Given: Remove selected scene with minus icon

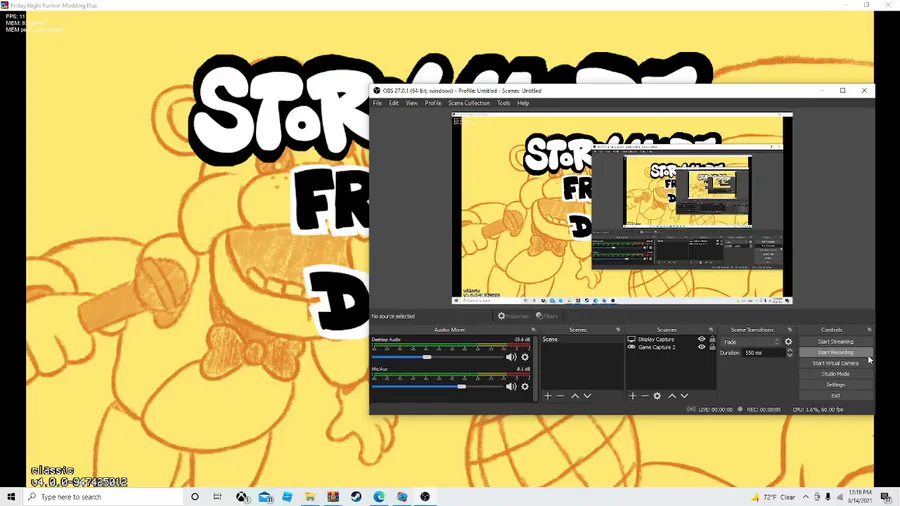Looking at the screenshot, I should (x=560, y=396).
